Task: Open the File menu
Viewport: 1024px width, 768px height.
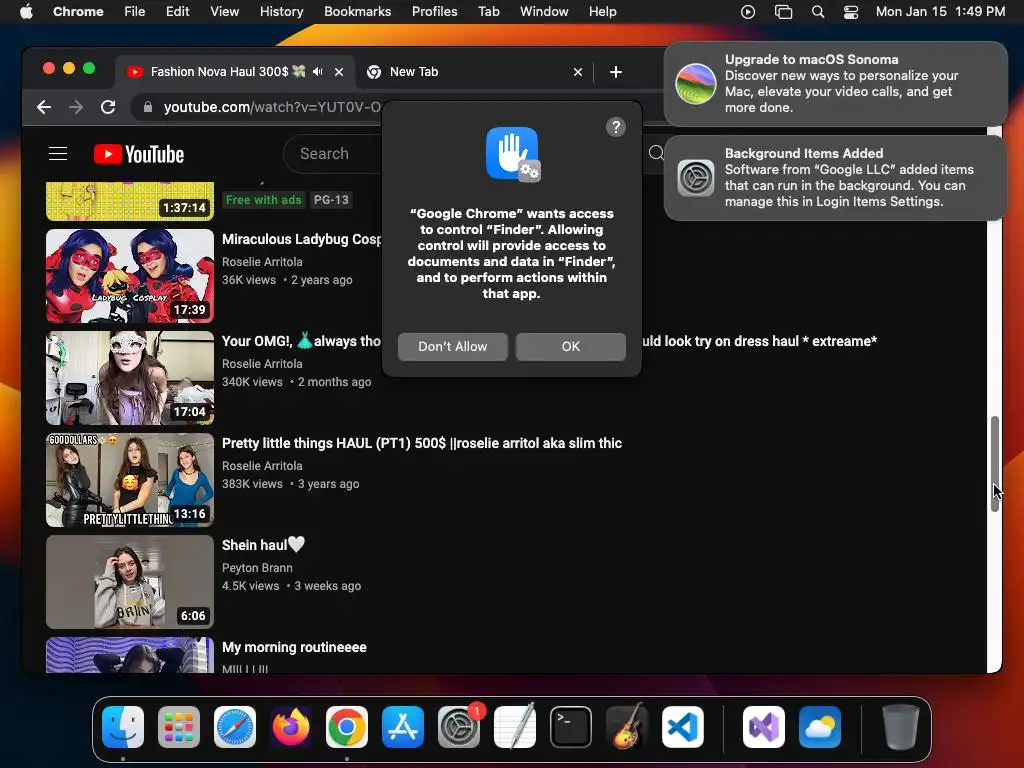Action: [x=135, y=12]
